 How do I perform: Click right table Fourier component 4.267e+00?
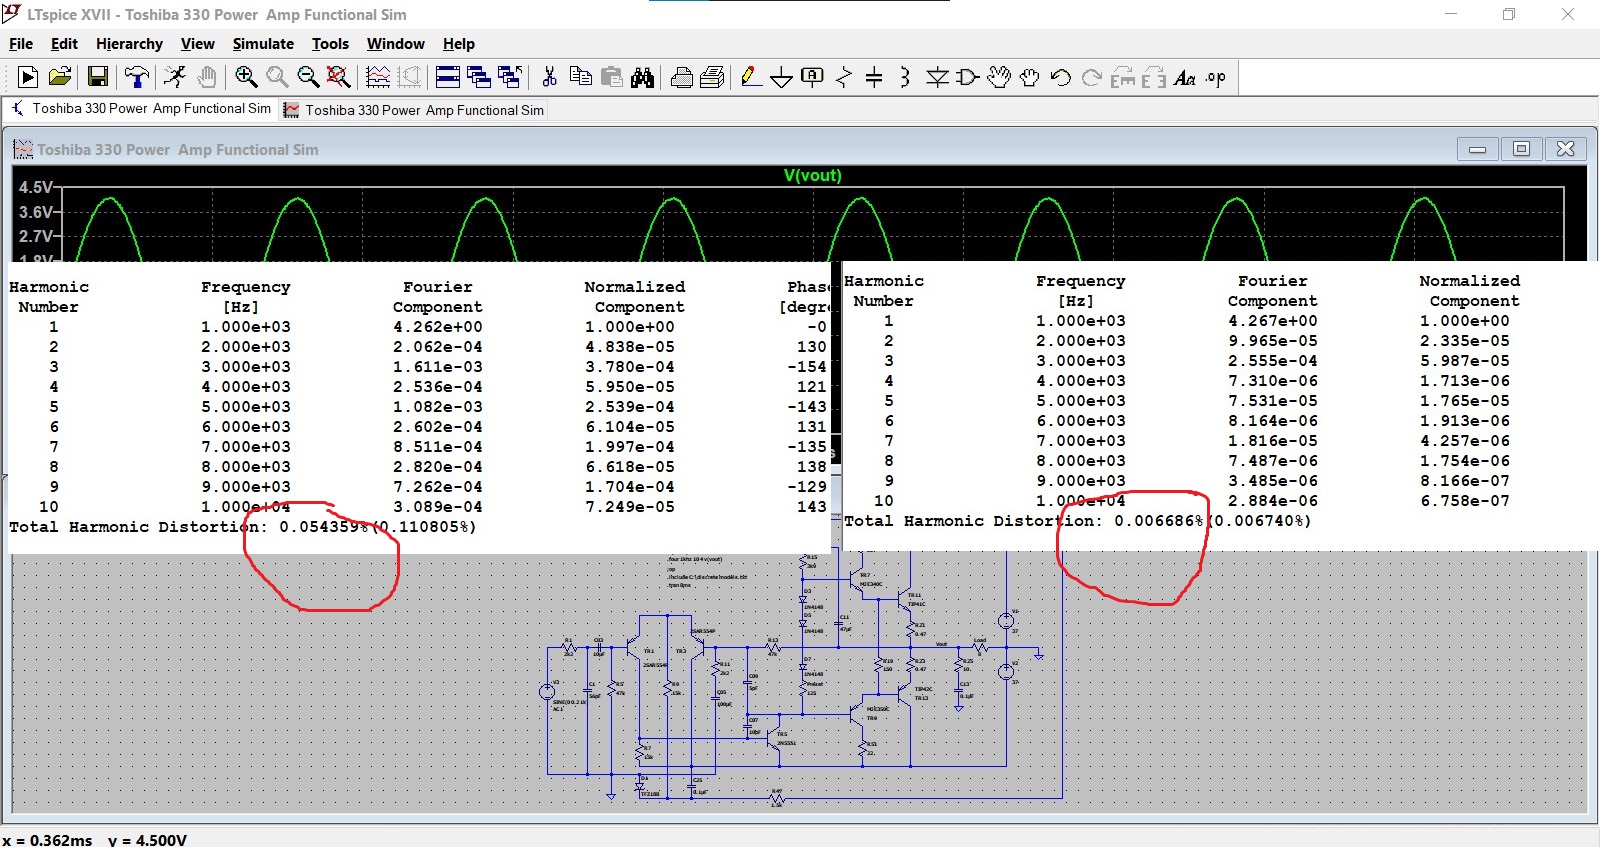tap(1273, 321)
